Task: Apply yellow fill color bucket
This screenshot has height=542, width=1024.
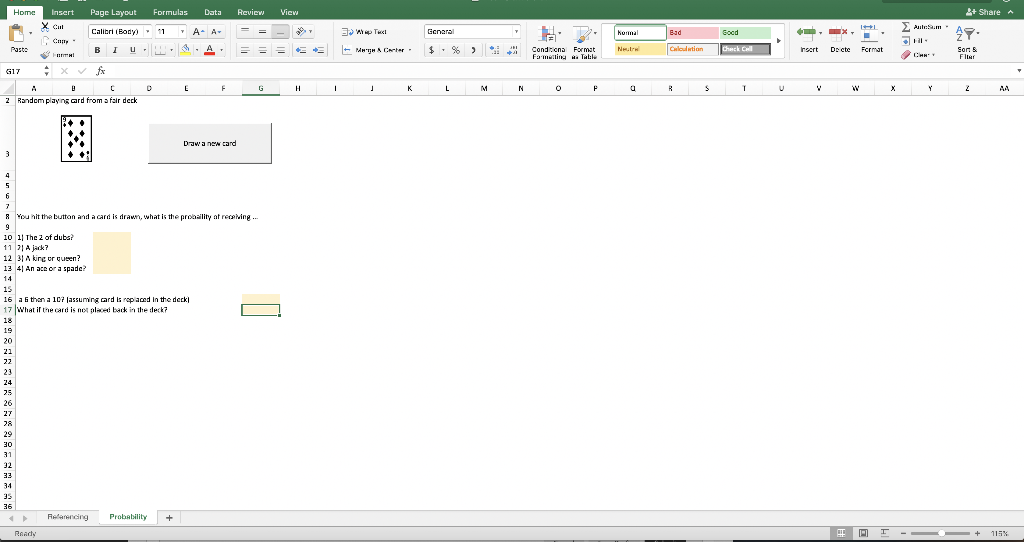Action: click(185, 50)
